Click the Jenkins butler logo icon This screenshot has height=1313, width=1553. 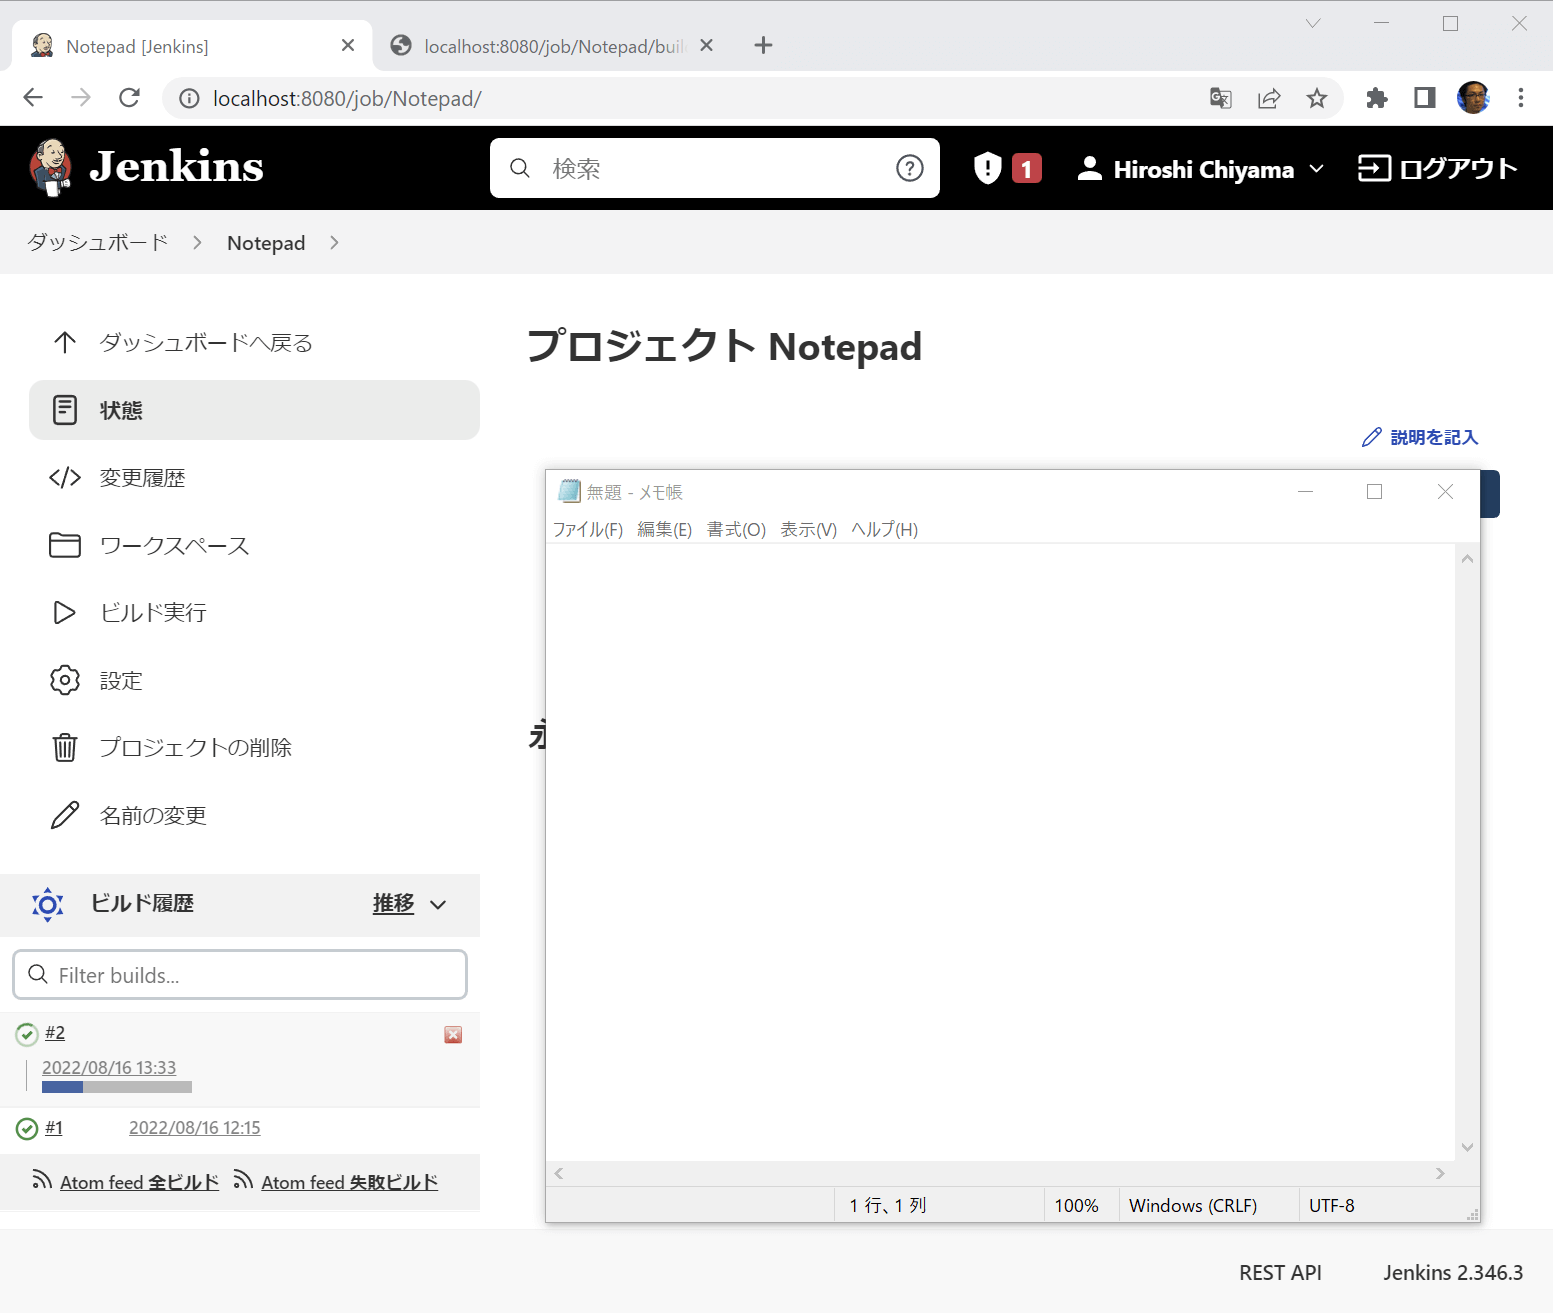(x=51, y=167)
